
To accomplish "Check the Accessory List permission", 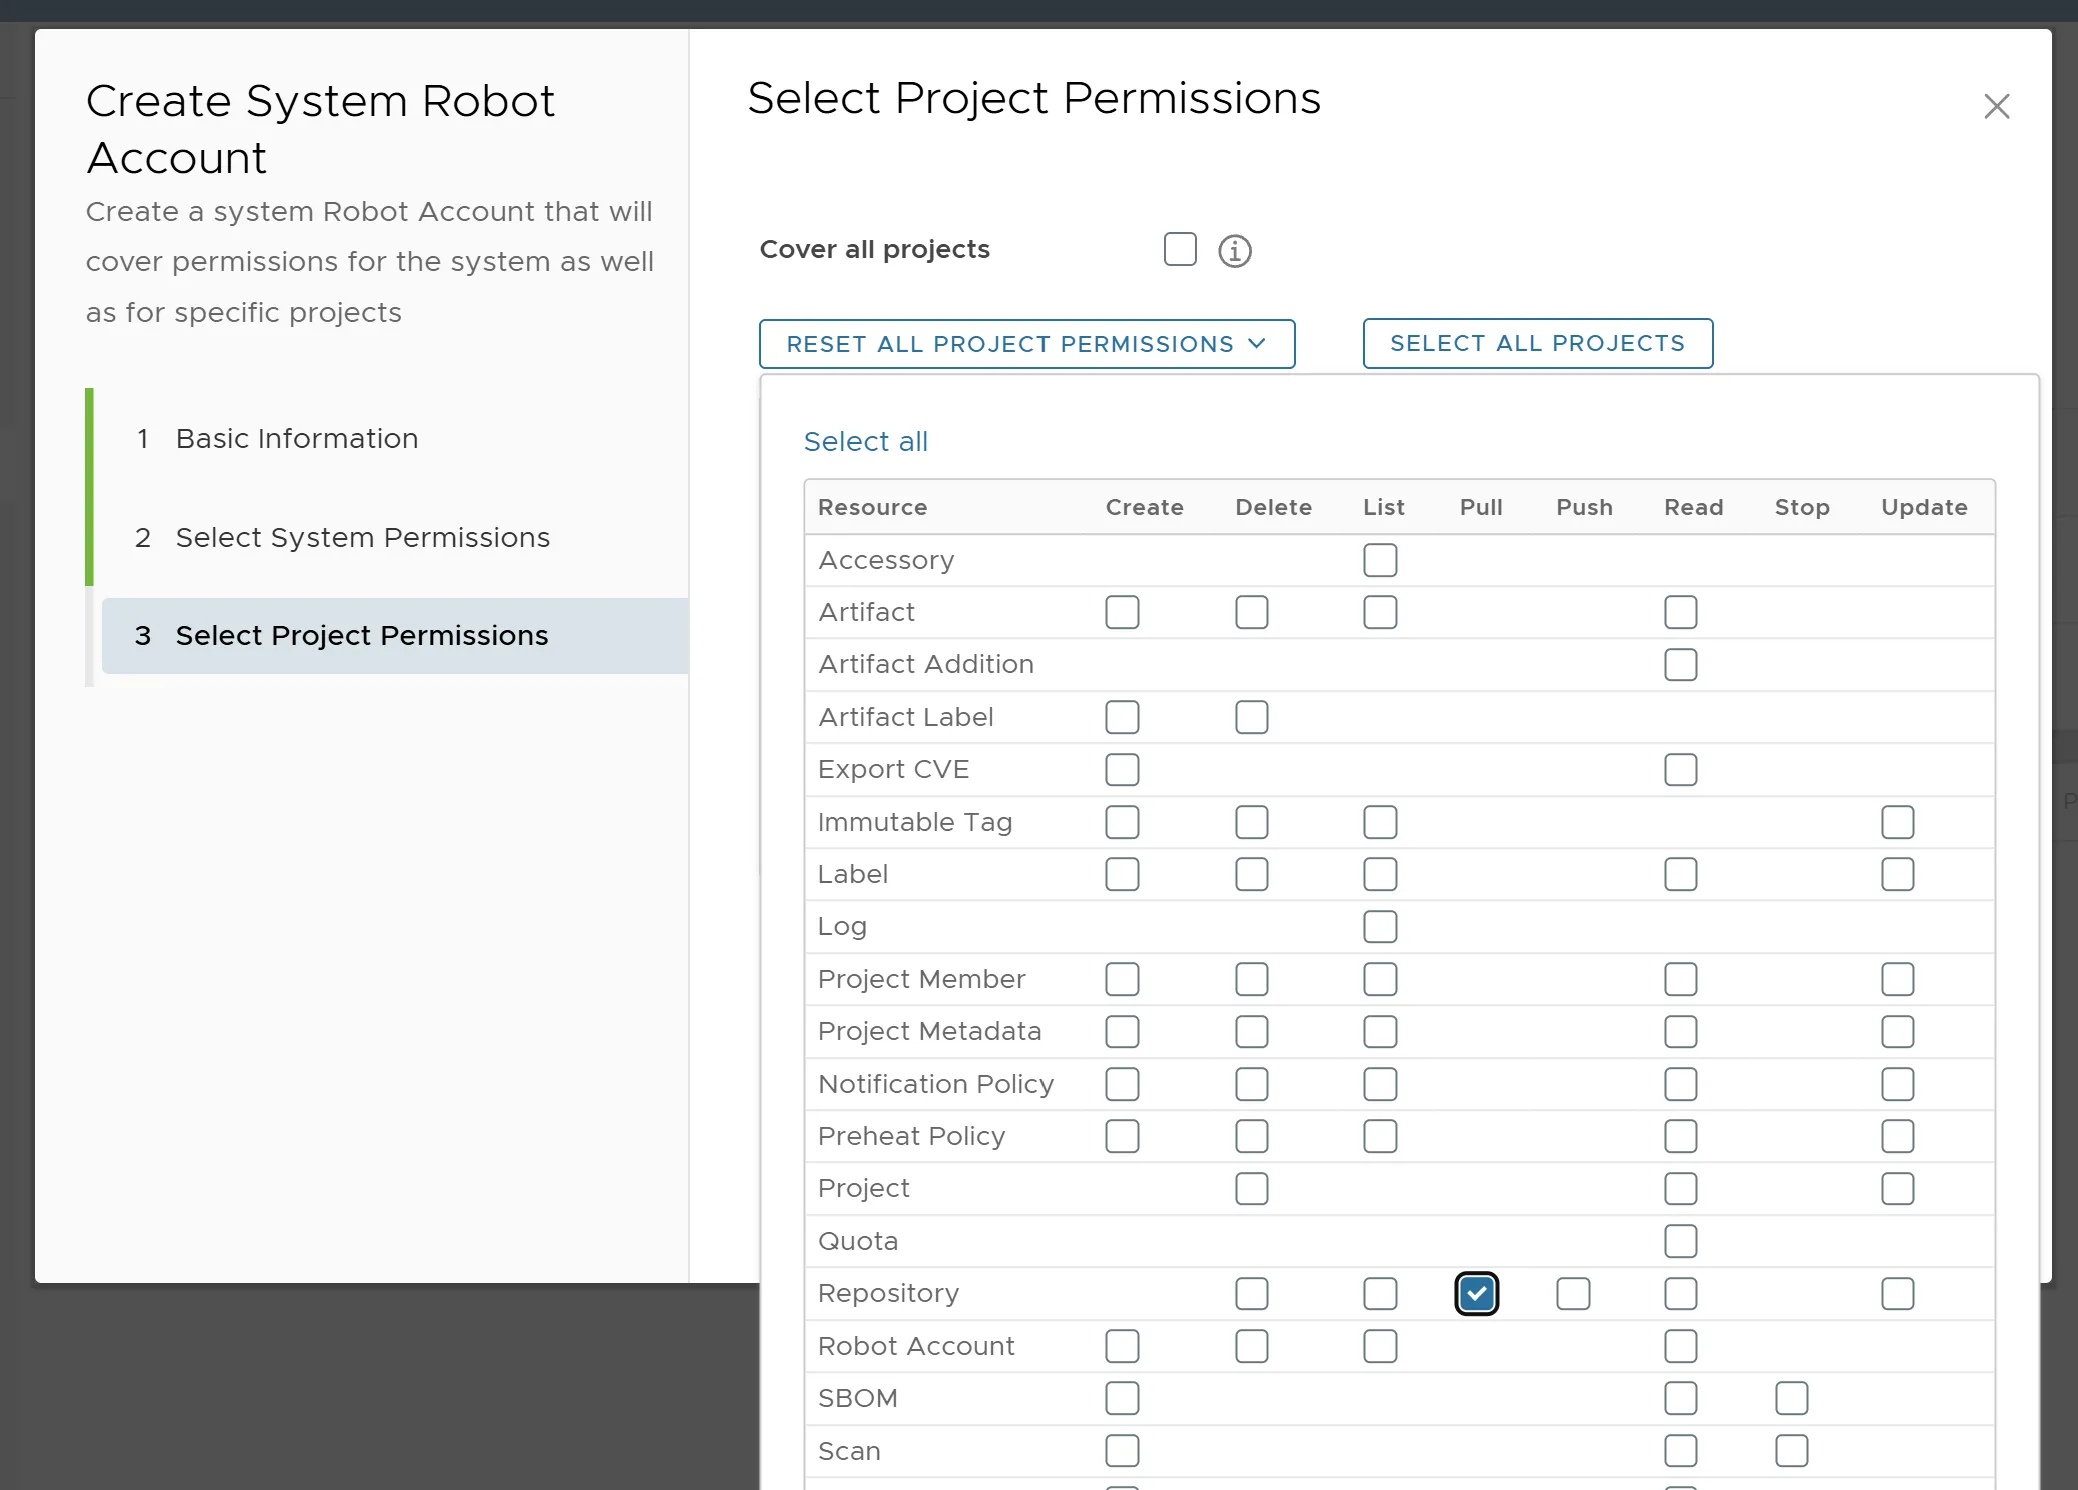I will [1380, 560].
